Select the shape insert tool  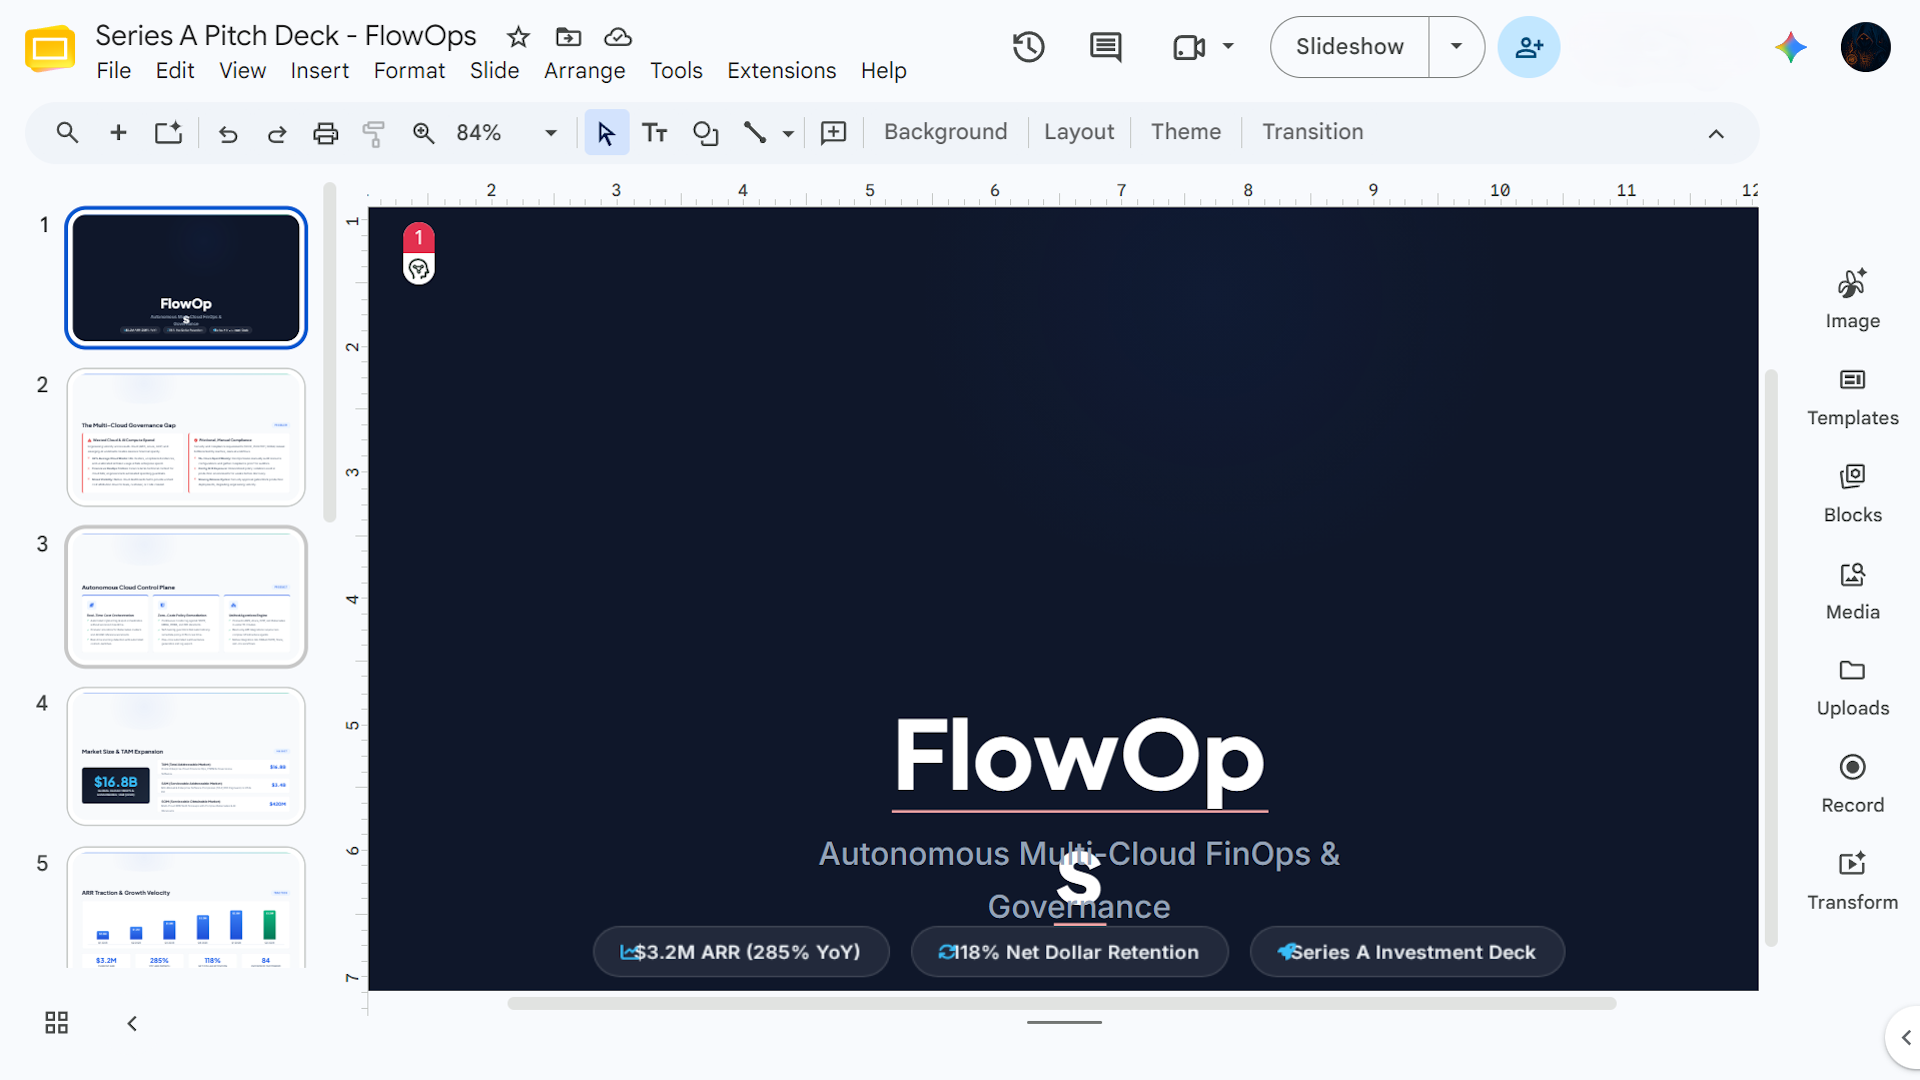[705, 133]
